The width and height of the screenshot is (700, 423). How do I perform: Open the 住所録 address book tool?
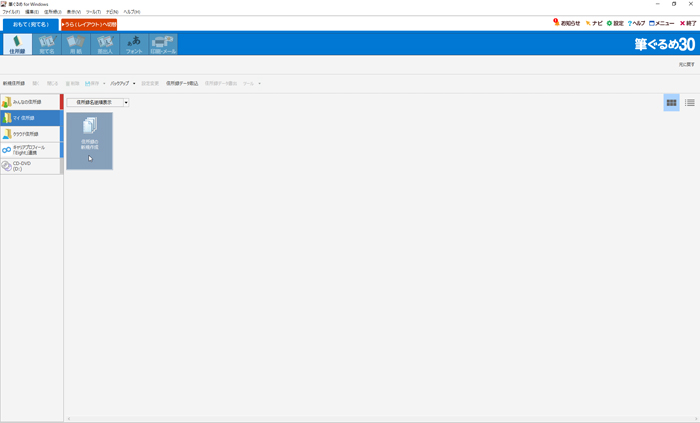[x=17, y=44]
